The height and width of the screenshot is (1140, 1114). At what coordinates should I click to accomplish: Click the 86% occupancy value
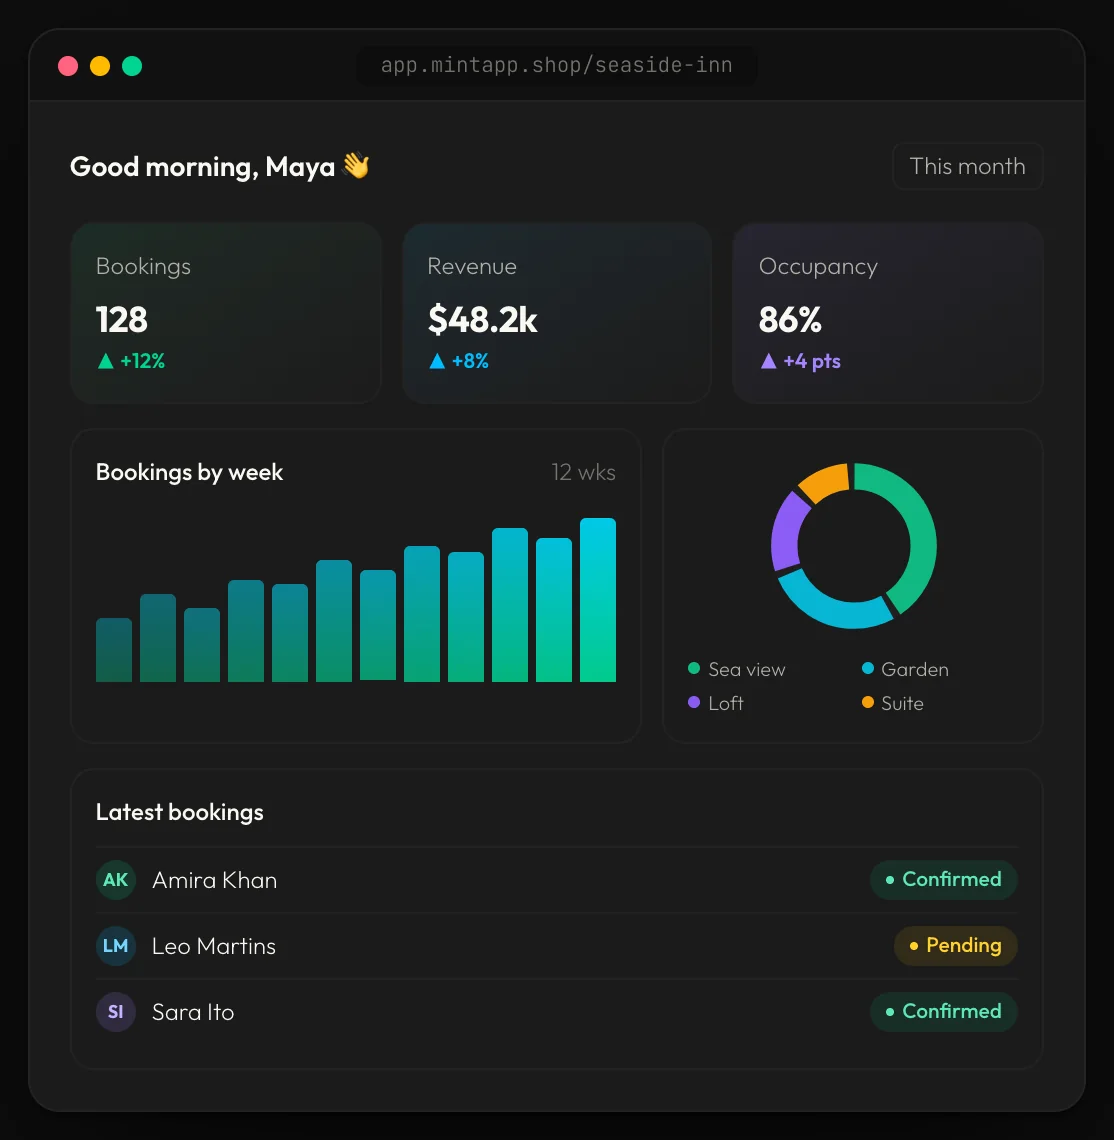(790, 320)
